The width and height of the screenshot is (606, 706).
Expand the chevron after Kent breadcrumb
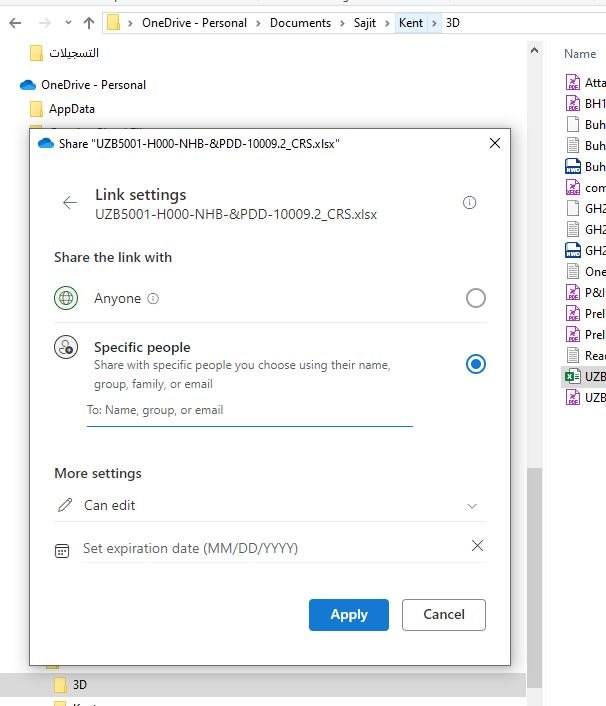(x=434, y=23)
